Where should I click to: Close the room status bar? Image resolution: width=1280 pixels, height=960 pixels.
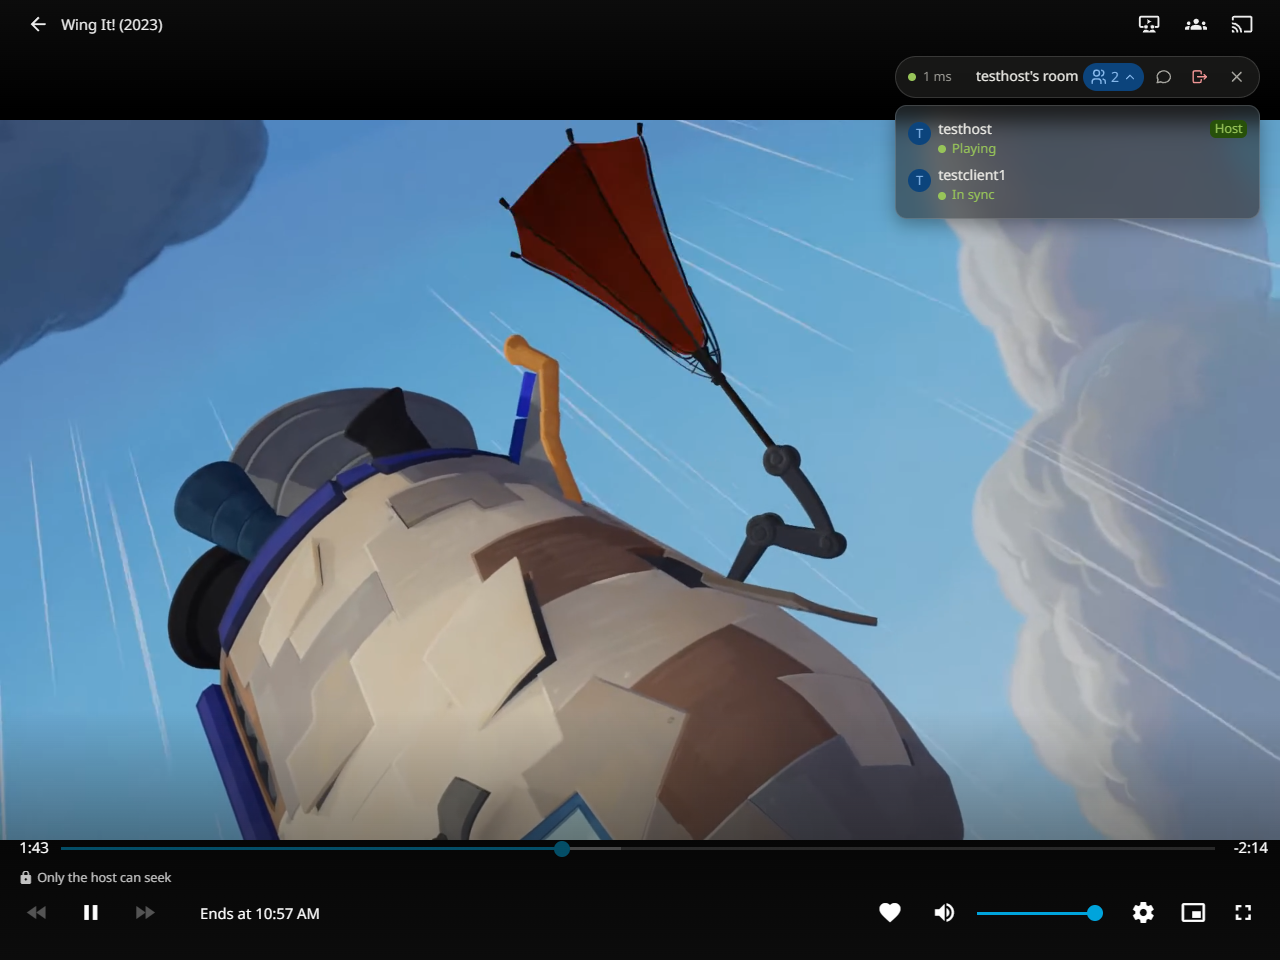coord(1237,77)
